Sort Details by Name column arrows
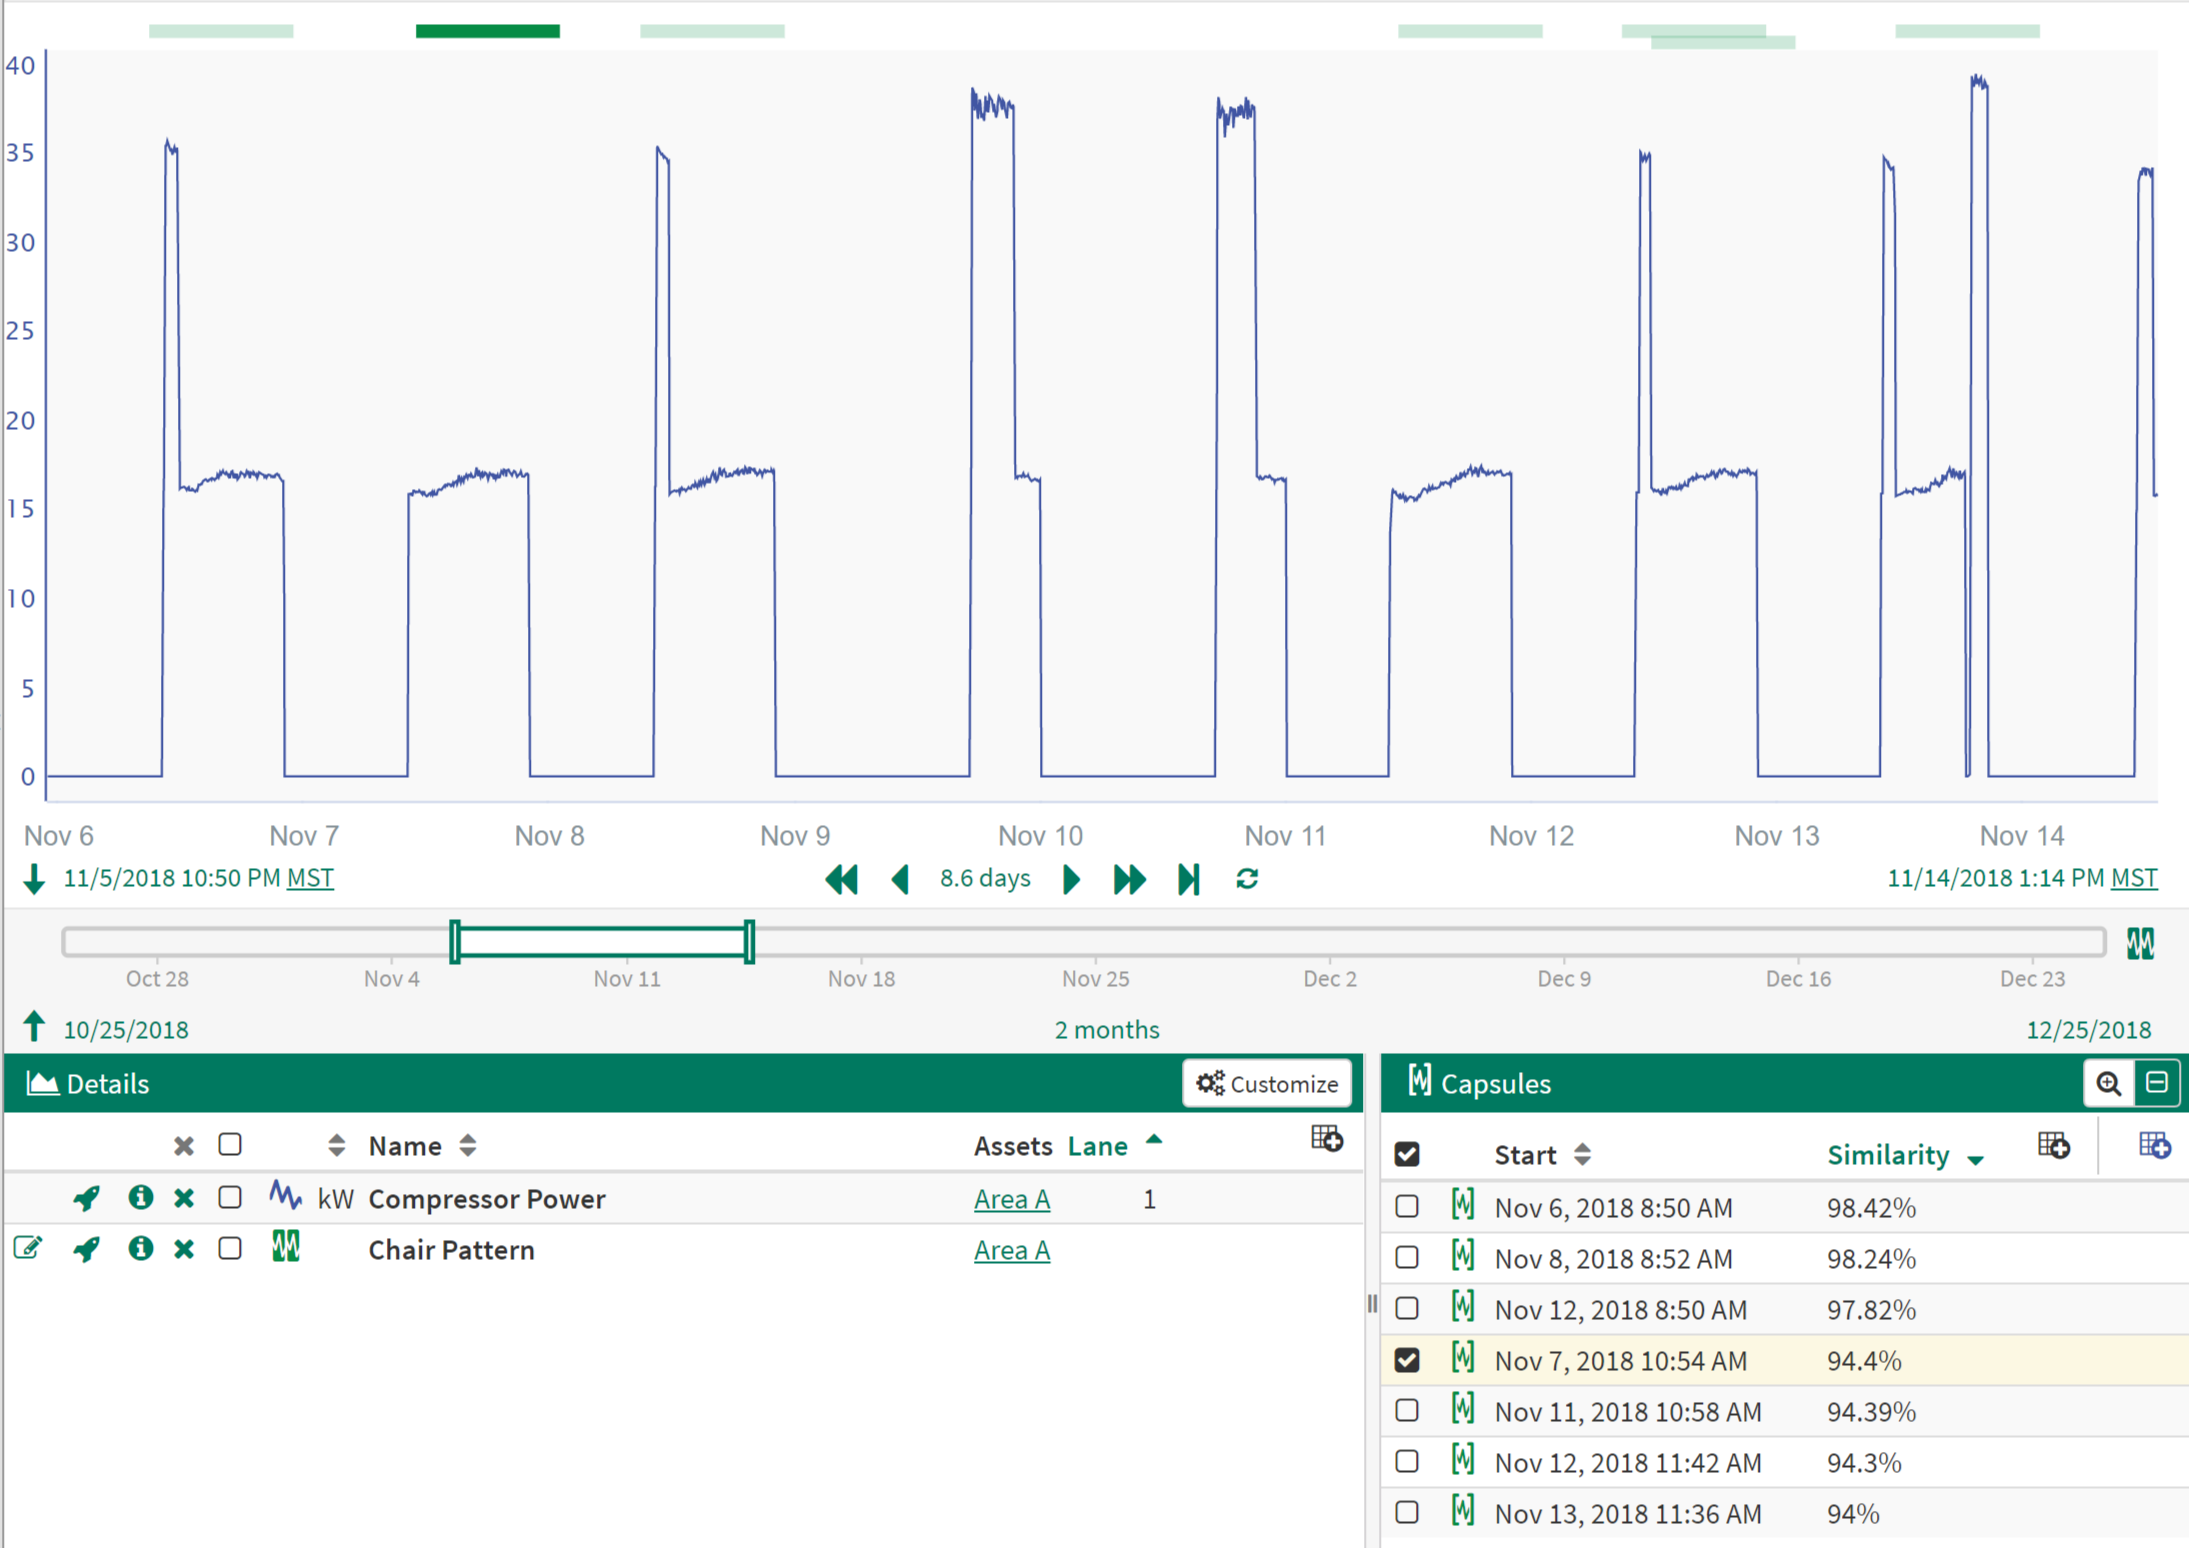This screenshot has height=1548, width=2189. (x=468, y=1146)
